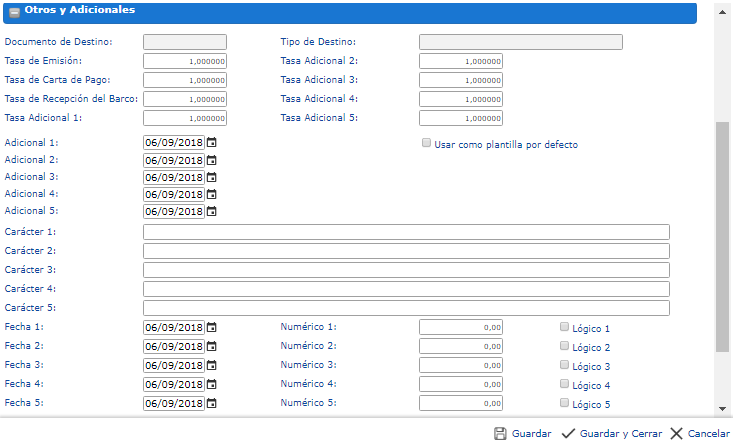Check the Lógico 3 checkbox
The image size is (733, 446).
564,365
